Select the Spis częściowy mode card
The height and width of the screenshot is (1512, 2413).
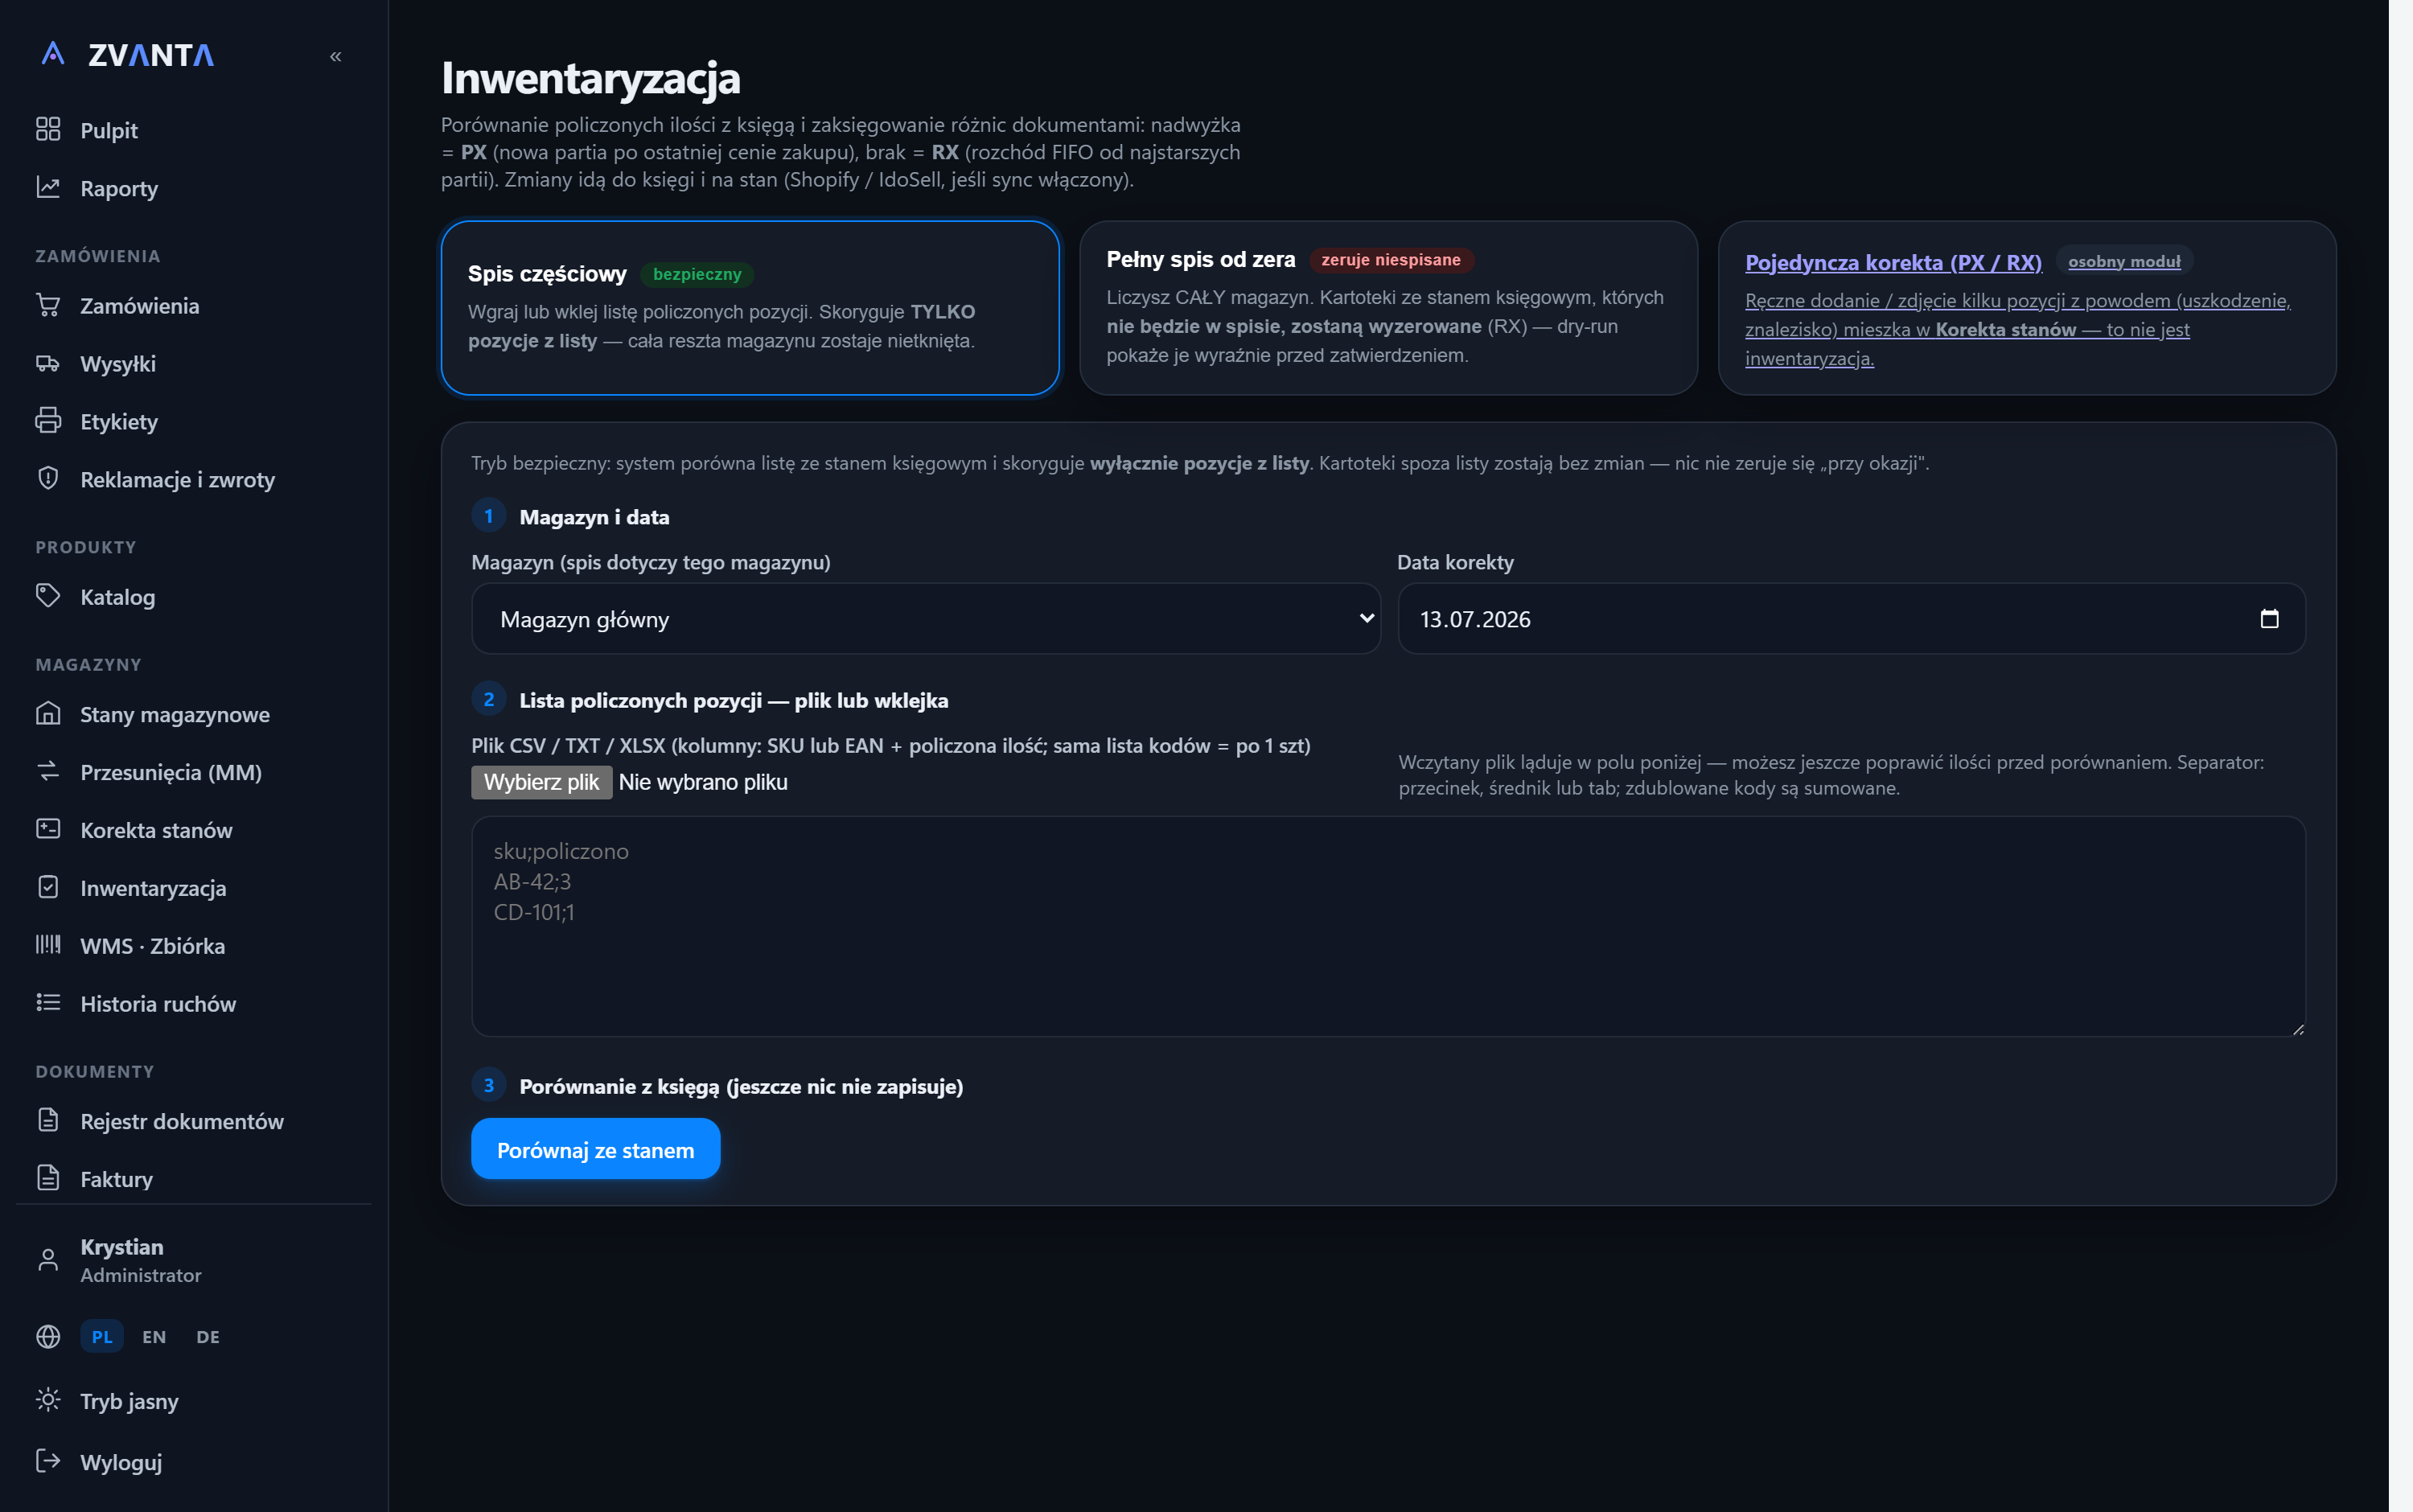tap(750, 308)
